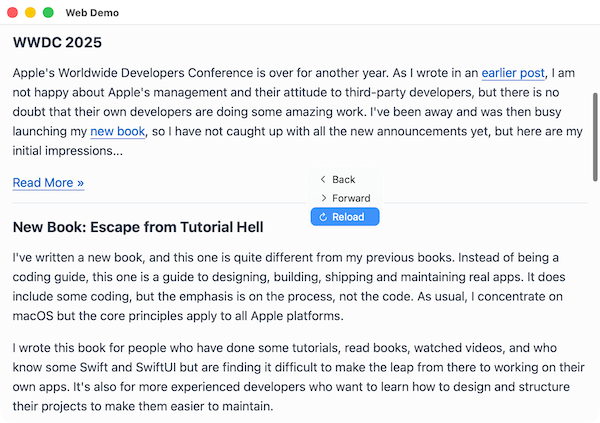
Task: Close the Web Demo window
Action: tap(13, 12)
